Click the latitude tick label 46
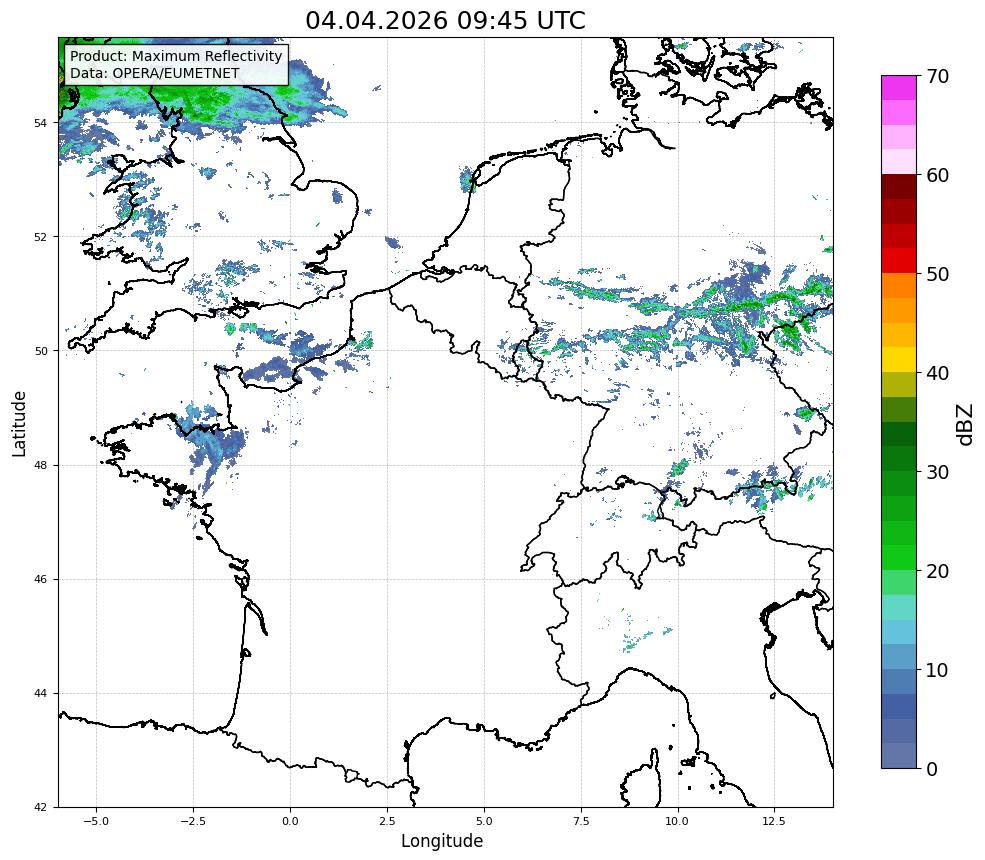The image size is (985, 860). click(x=40, y=579)
